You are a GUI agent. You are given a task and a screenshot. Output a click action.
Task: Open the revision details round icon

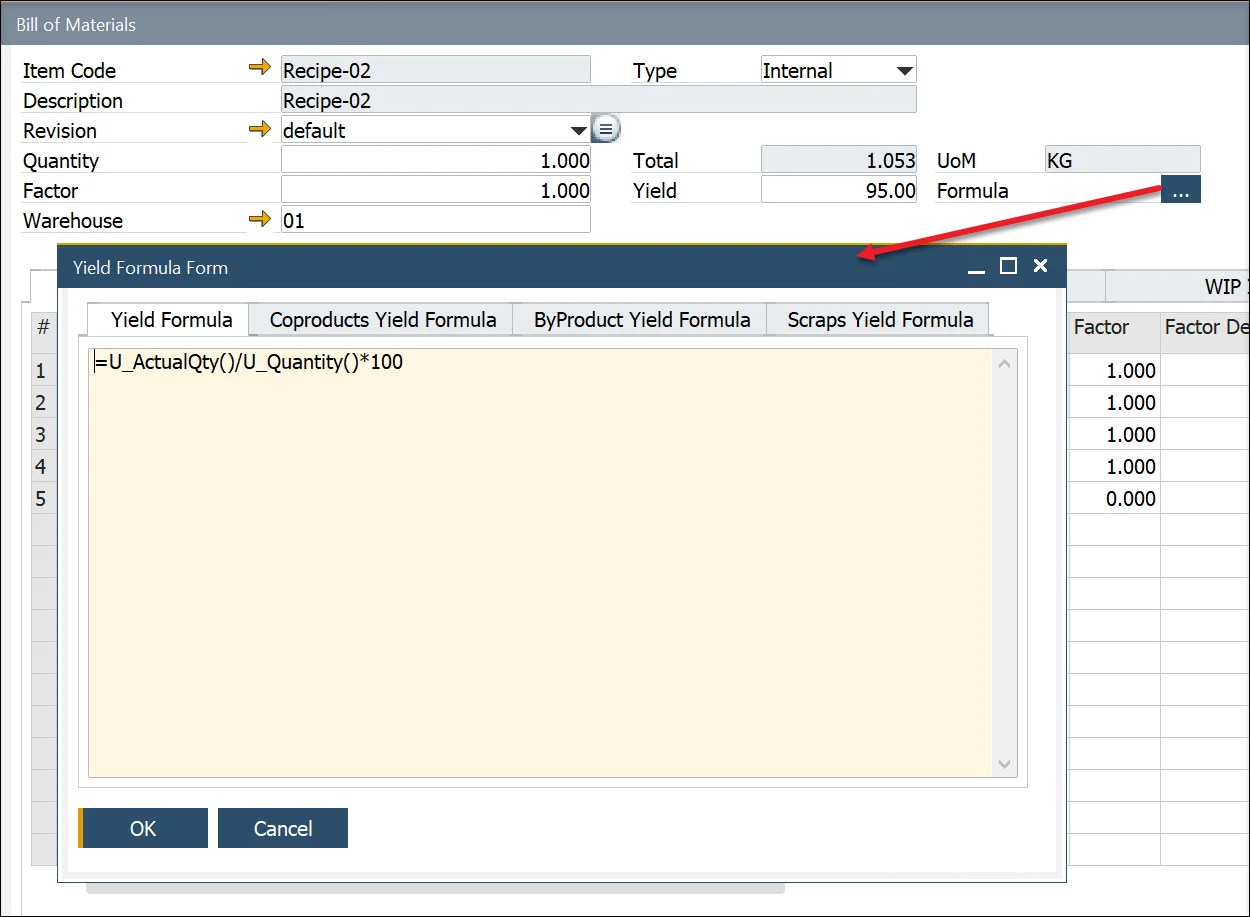[x=606, y=130]
